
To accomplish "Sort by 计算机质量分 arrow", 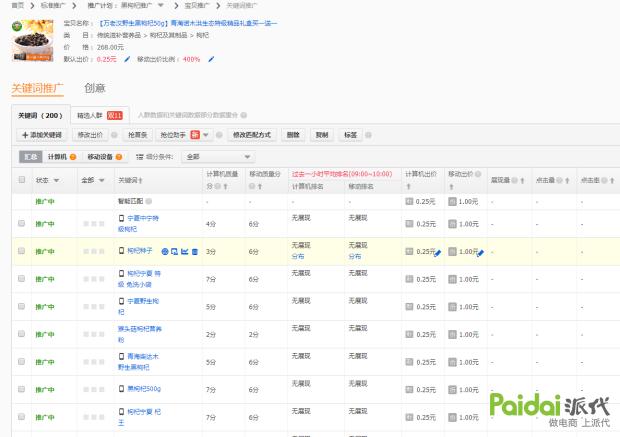I will (x=225, y=186).
